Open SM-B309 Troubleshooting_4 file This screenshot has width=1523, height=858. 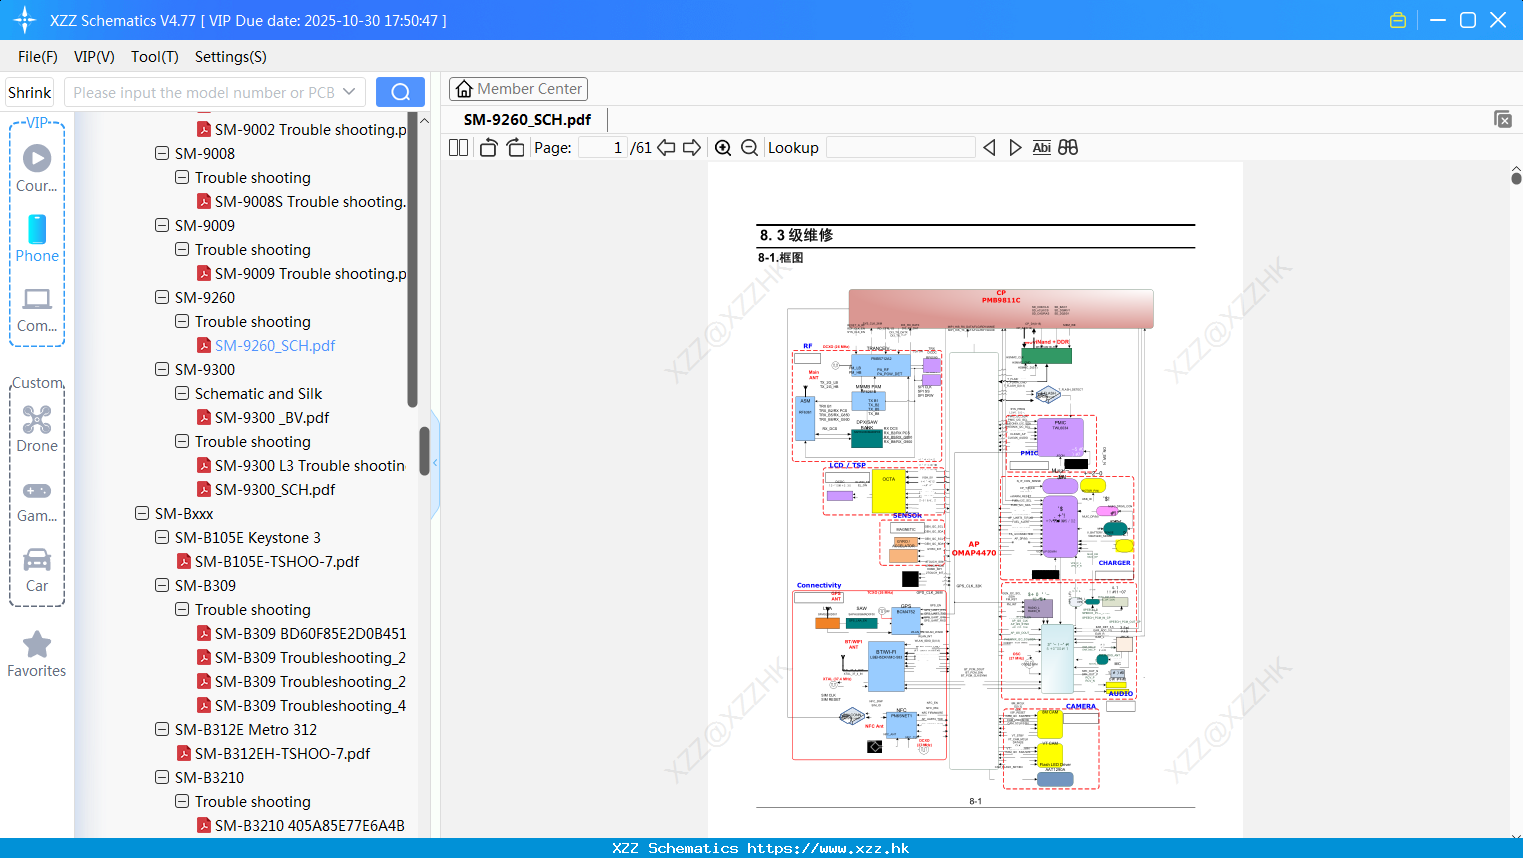(310, 705)
